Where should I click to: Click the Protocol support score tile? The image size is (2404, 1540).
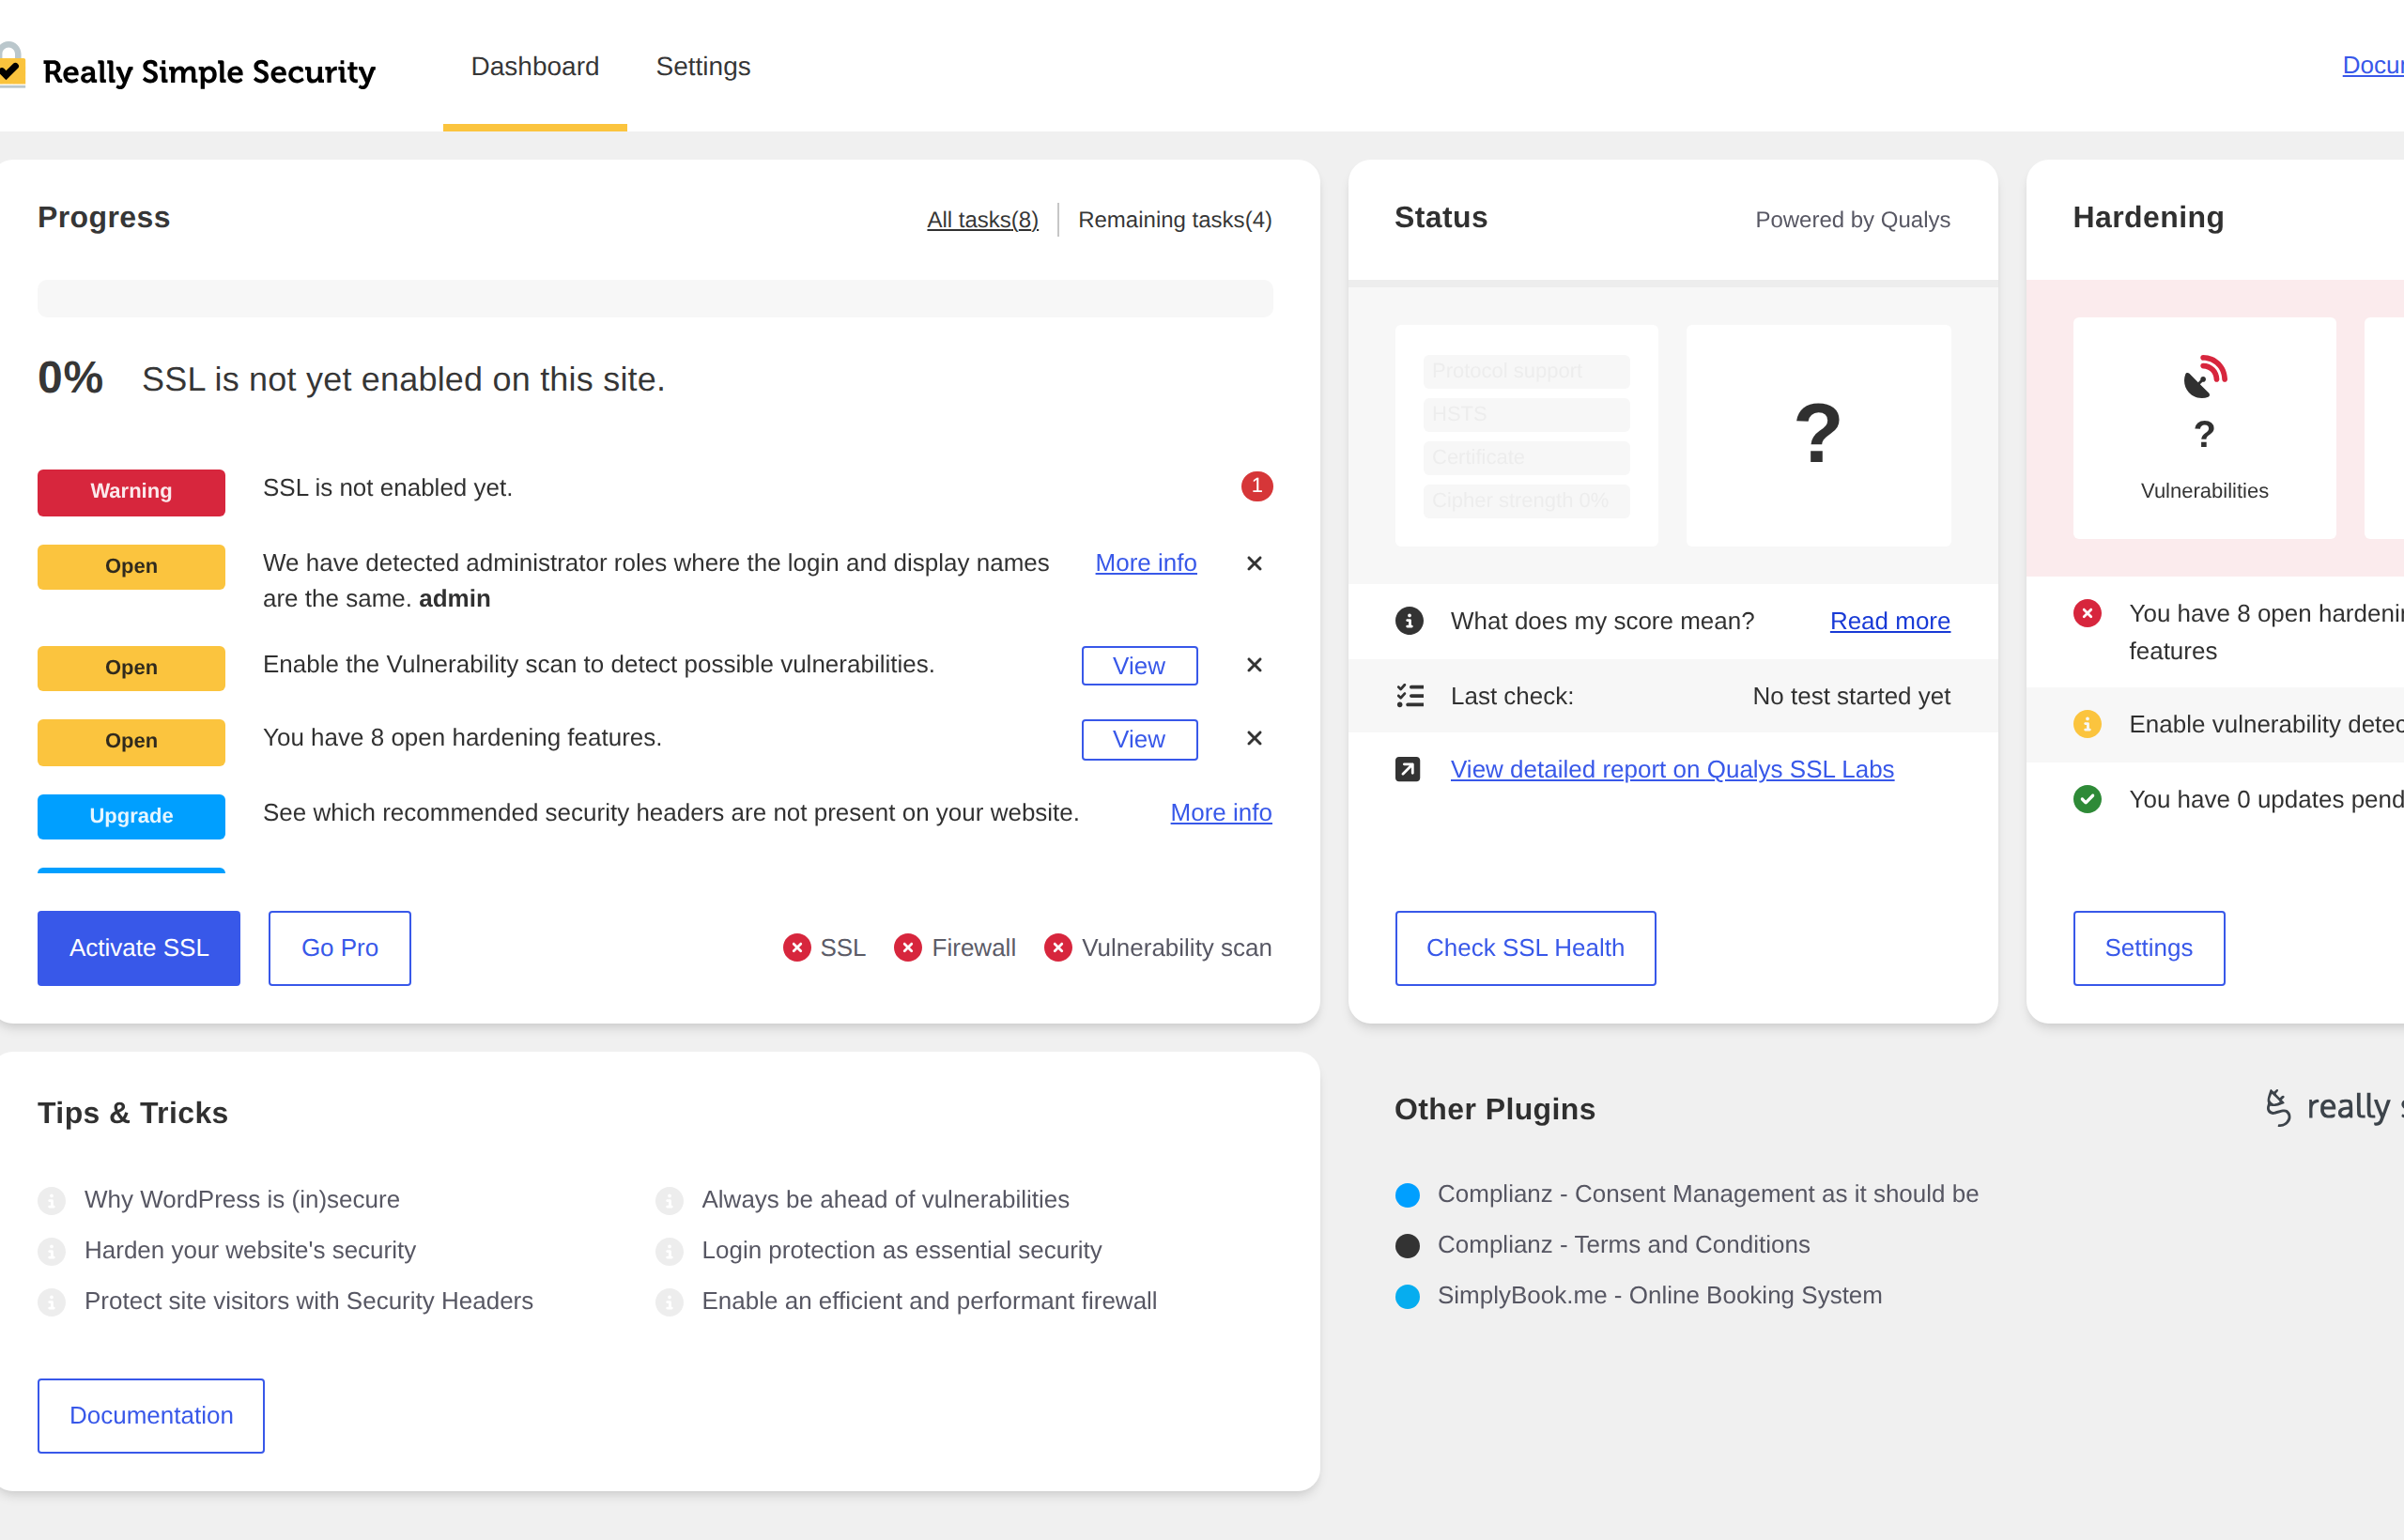click(1526, 371)
